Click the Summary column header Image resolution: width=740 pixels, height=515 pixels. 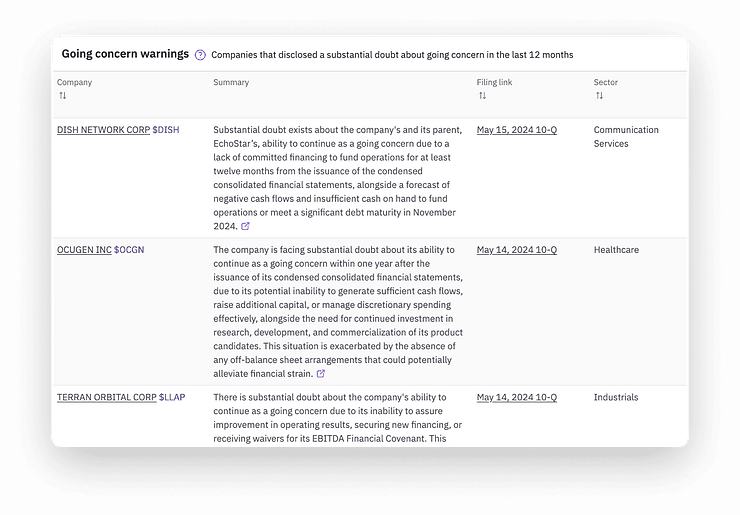tap(231, 82)
